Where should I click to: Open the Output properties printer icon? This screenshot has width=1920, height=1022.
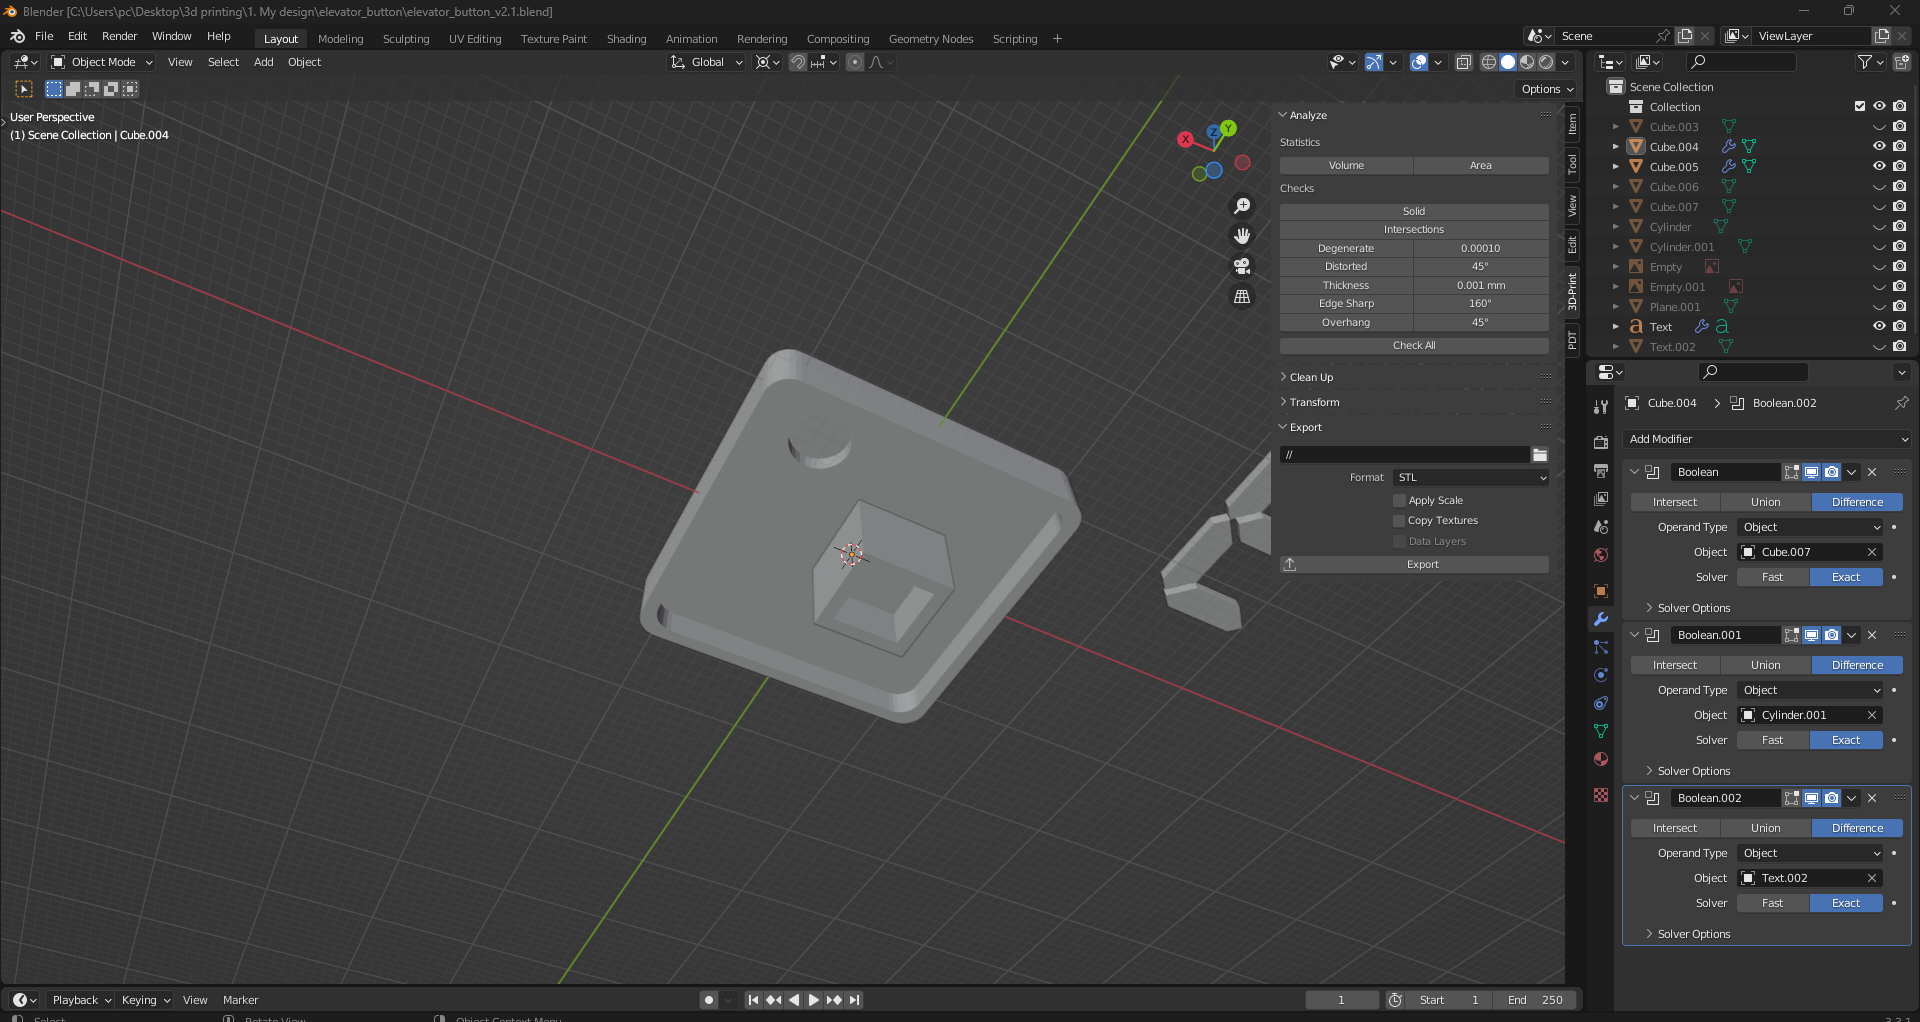click(x=1601, y=471)
